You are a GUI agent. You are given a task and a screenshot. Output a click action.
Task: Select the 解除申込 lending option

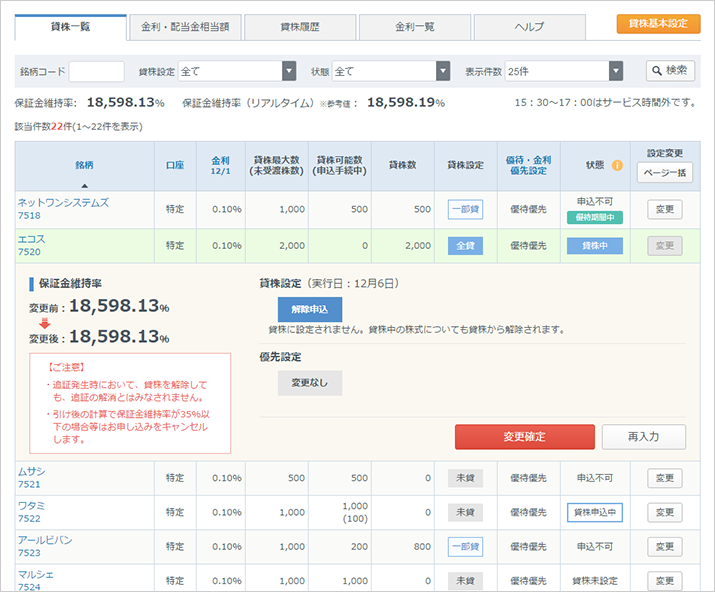[310, 309]
